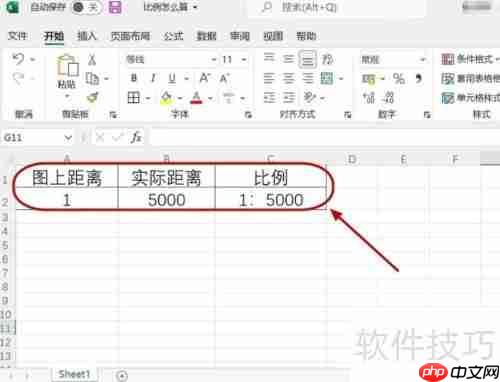Align text left
Image resolution: width=500 pixels, height=382 pixels.
[269, 79]
